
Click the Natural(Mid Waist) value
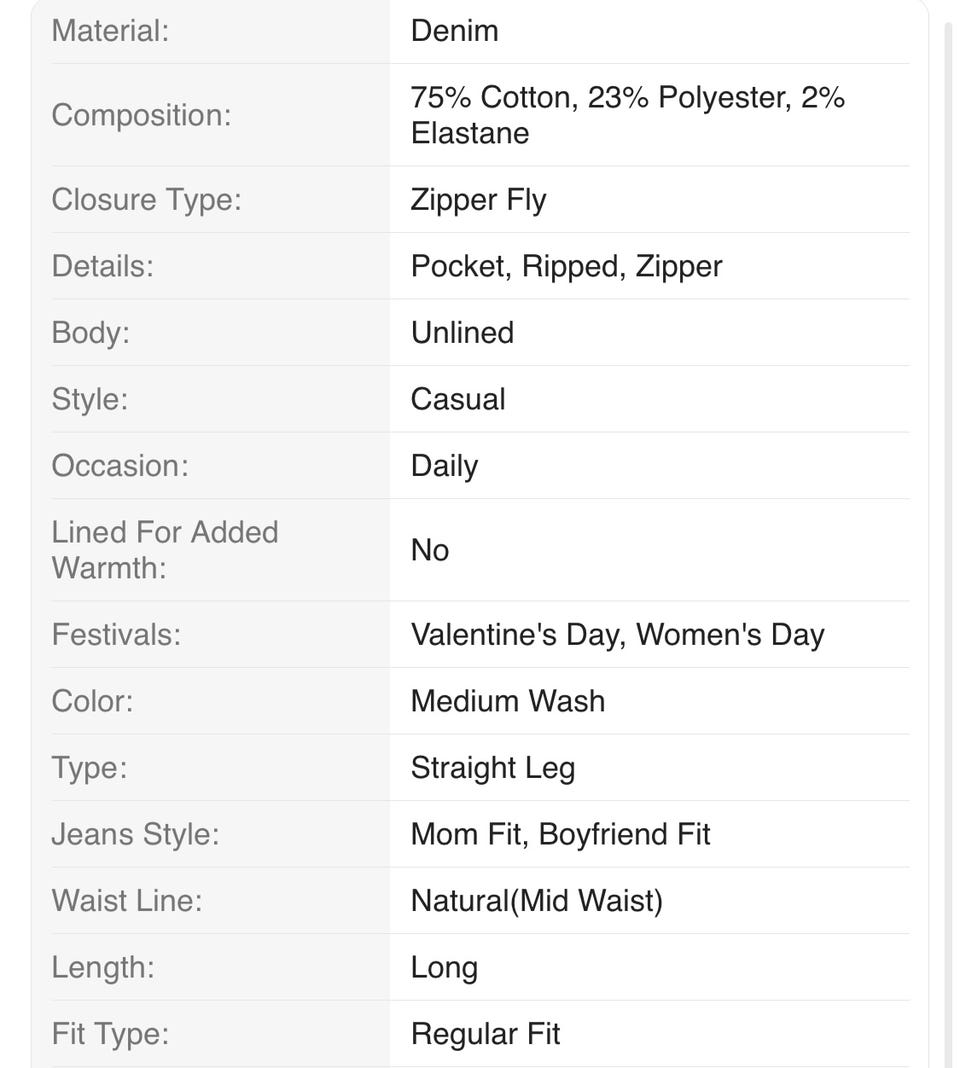tap(536, 900)
